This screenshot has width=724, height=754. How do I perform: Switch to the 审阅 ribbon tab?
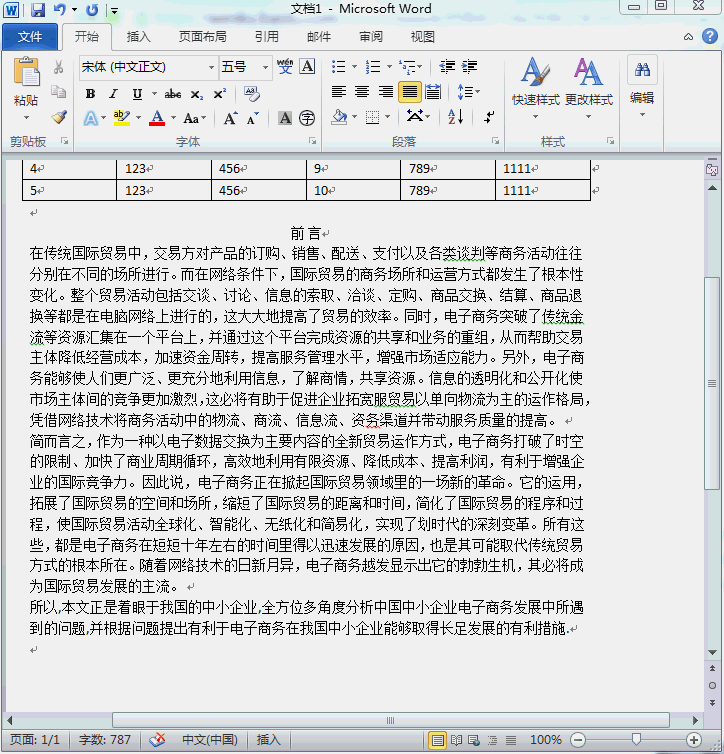371,37
